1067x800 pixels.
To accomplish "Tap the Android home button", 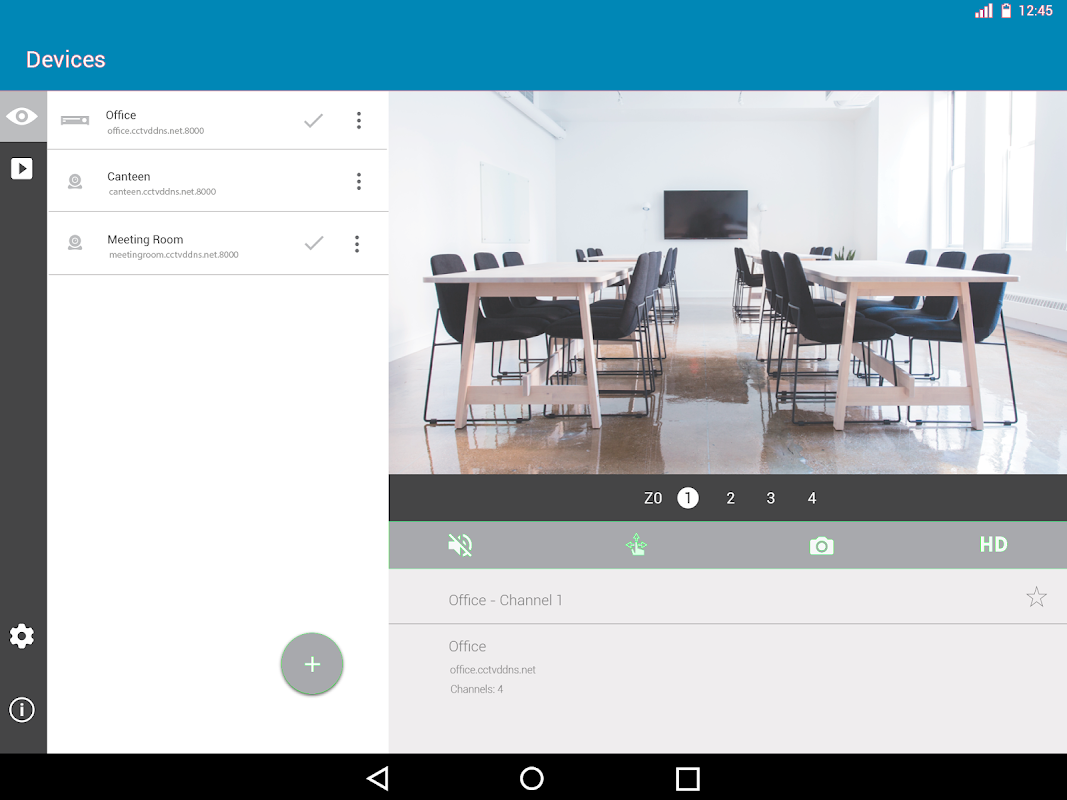I will (x=531, y=778).
